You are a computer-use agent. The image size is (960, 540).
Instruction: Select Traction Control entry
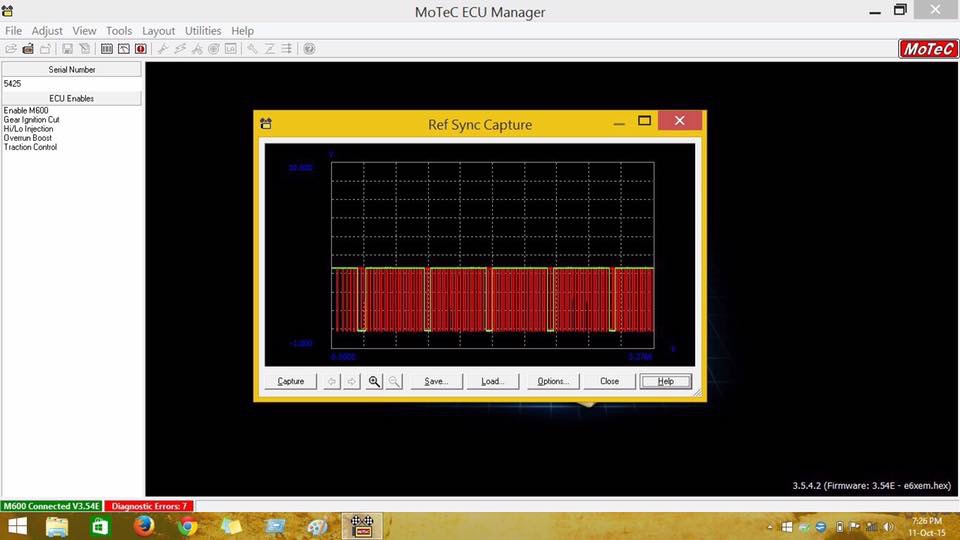(30, 147)
